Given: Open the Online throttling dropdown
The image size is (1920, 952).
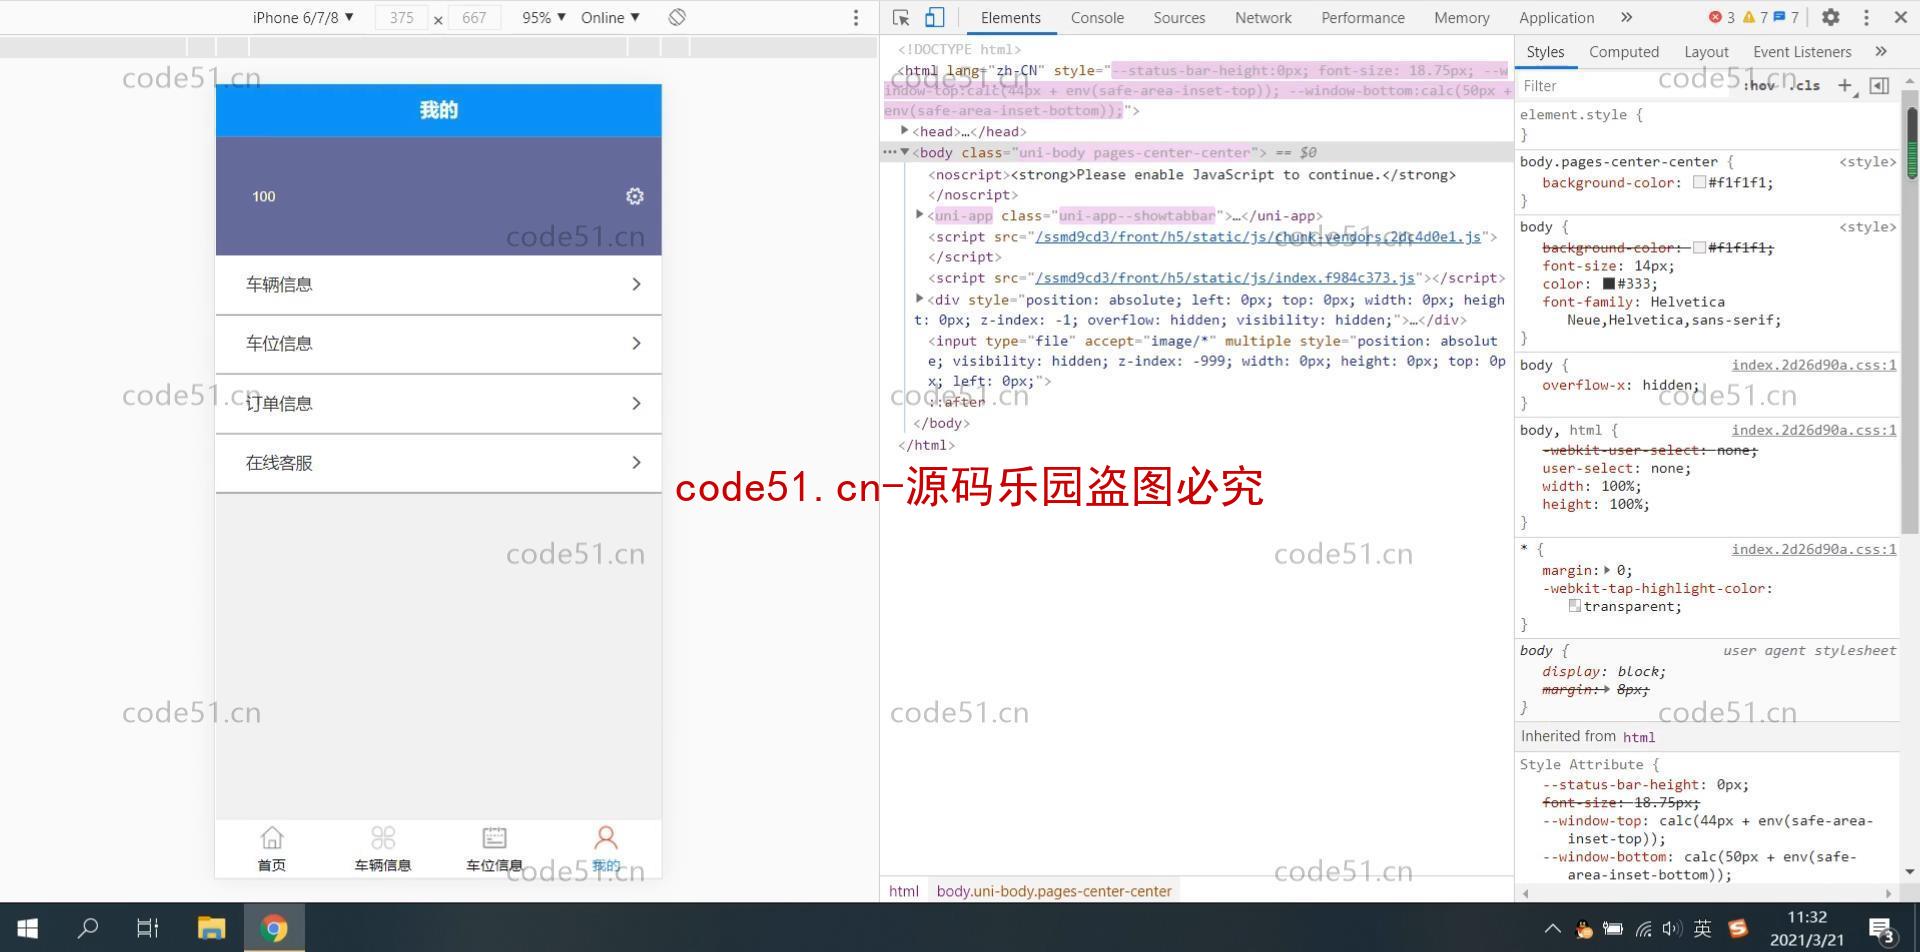Looking at the screenshot, I should (x=610, y=17).
